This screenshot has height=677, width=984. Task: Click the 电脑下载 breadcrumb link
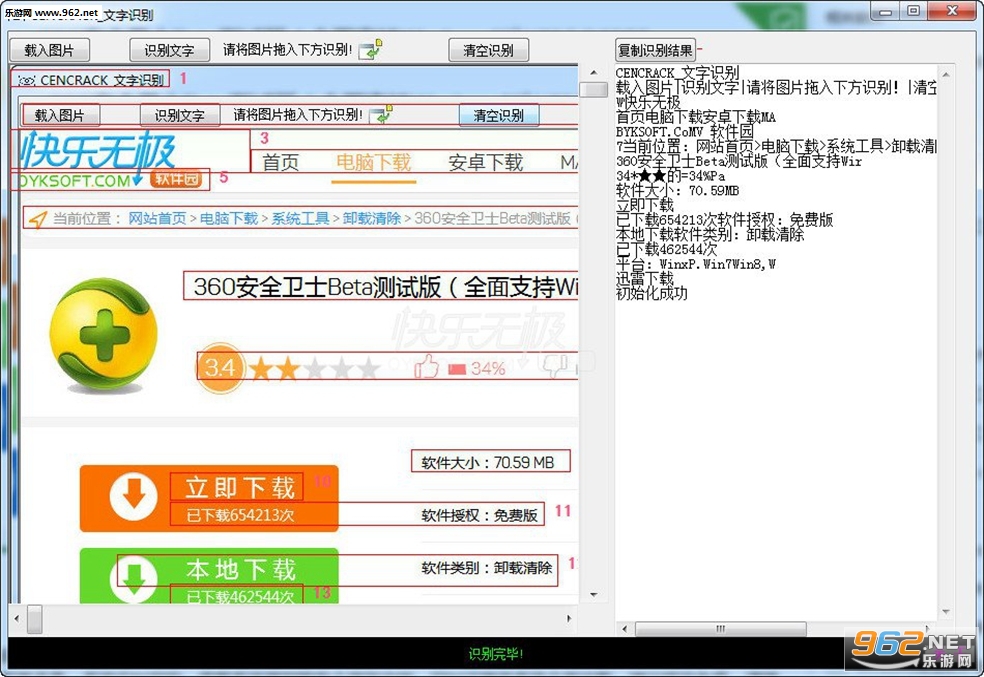click(229, 218)
